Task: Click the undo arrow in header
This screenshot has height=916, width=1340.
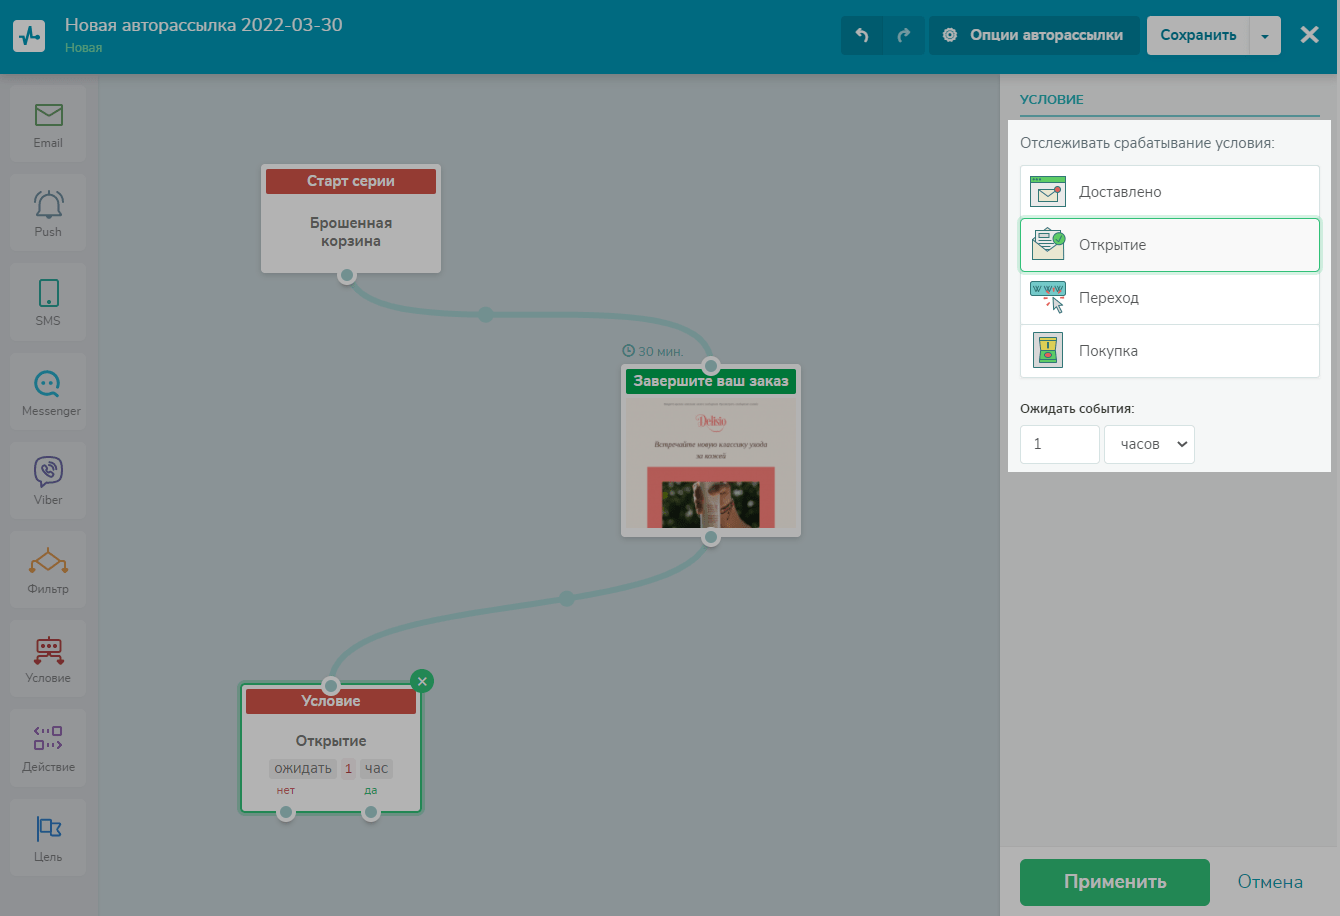Action: coord(862,35)
